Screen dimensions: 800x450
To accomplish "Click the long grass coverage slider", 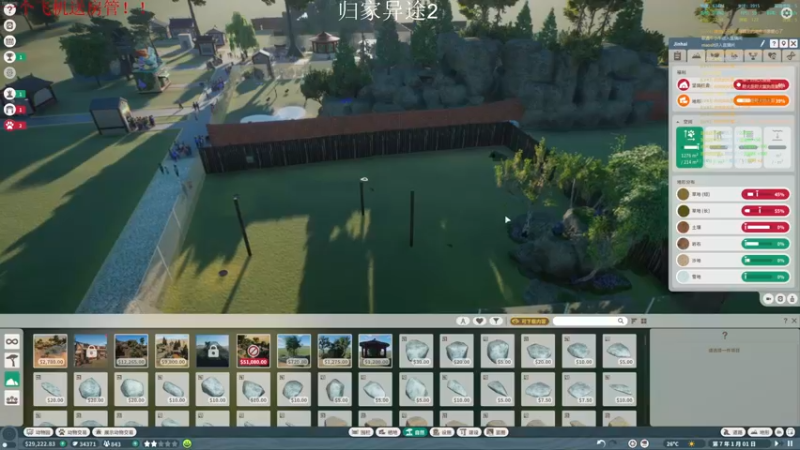I will (765, 211).
